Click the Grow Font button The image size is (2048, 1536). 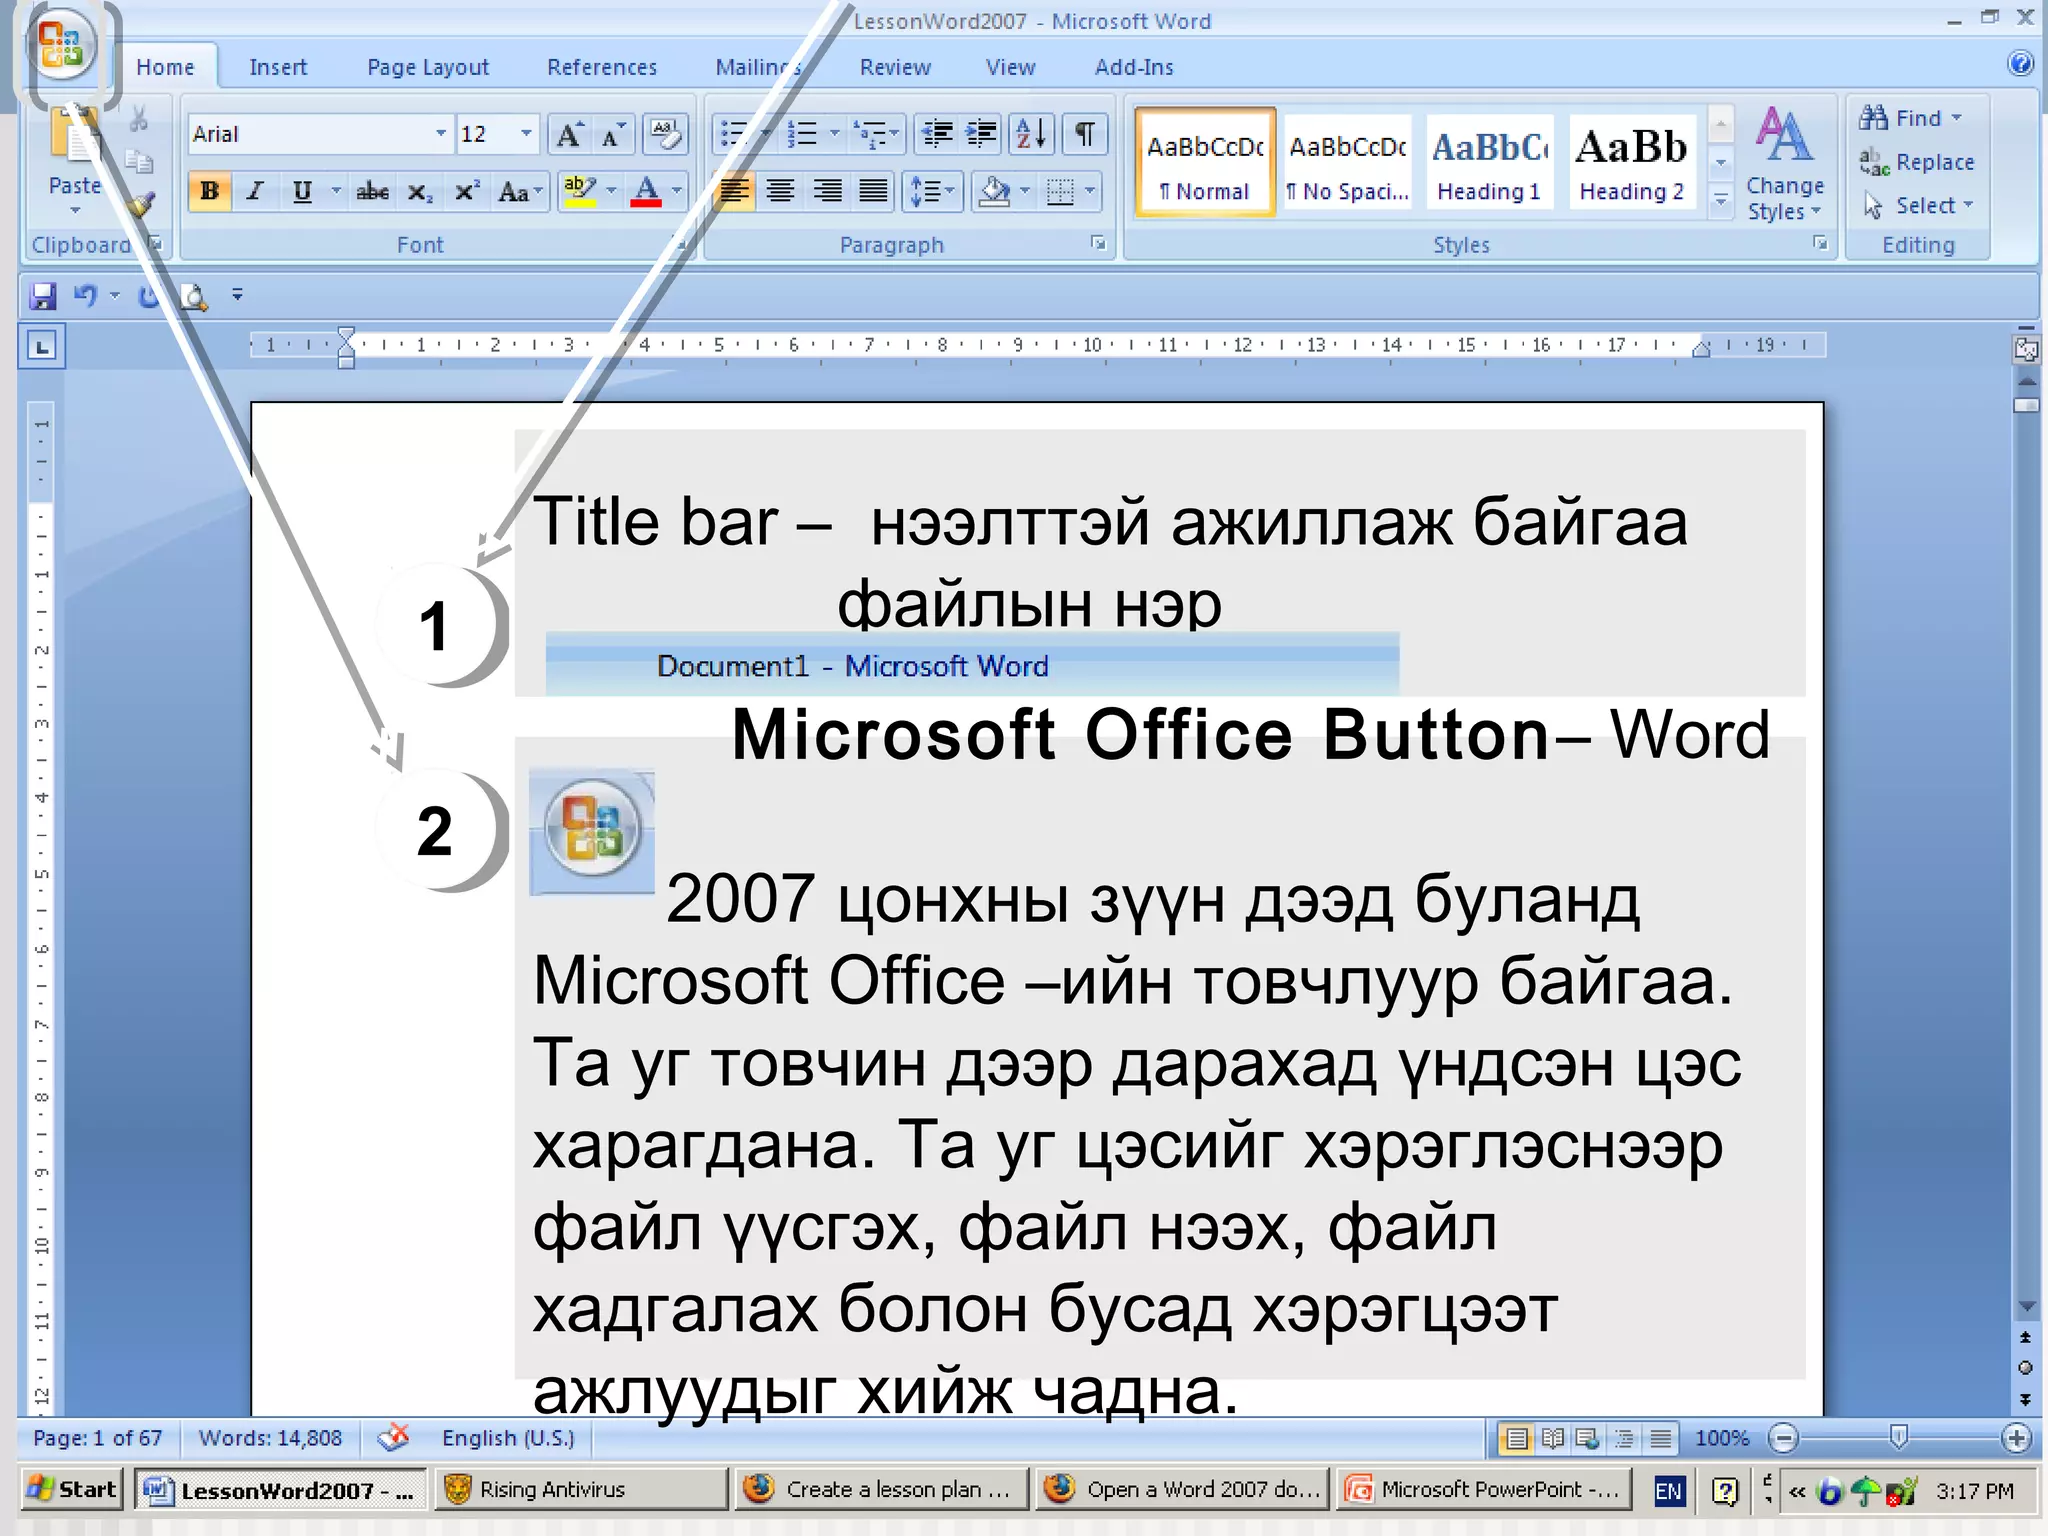click(569, 134)
